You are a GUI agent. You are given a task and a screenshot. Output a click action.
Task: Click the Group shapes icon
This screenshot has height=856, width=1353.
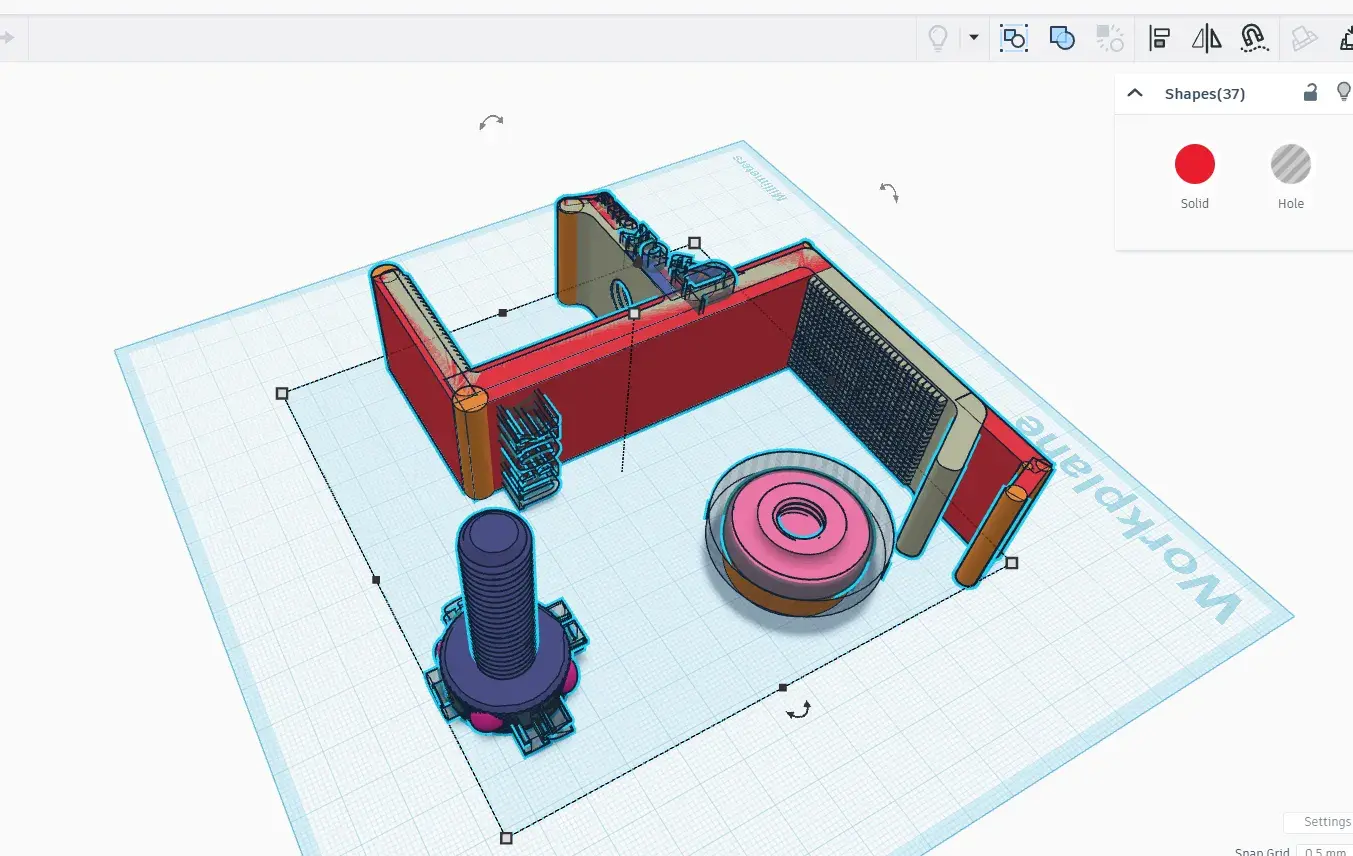[1014, 39]
